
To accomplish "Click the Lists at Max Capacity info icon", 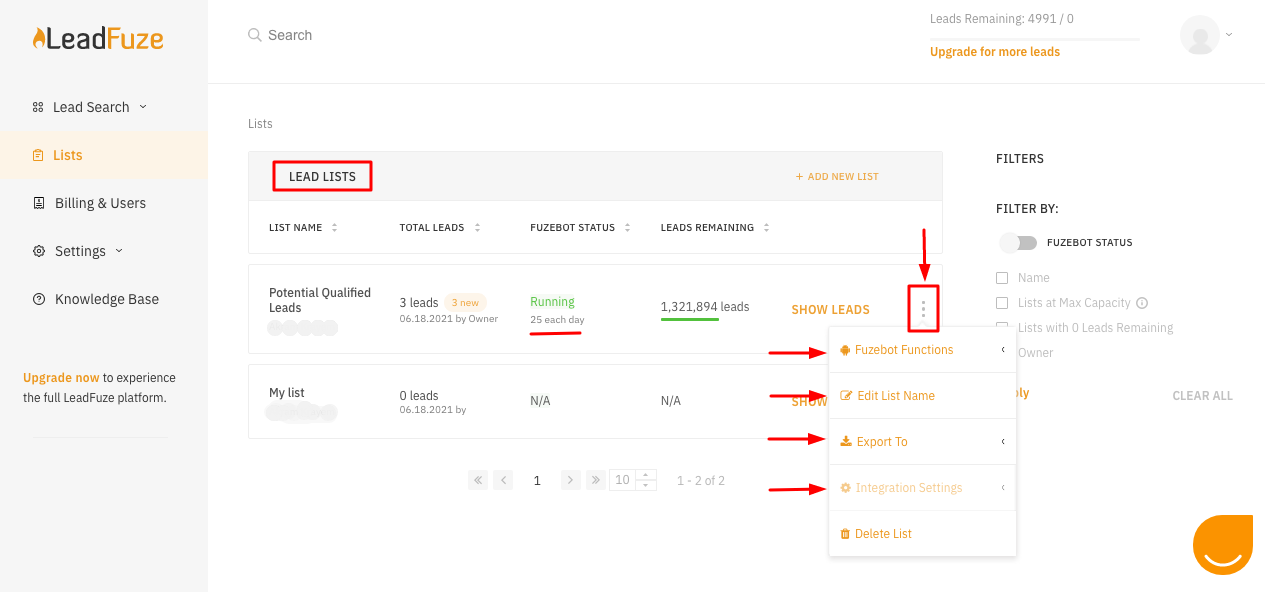I will coord(1142,303).
